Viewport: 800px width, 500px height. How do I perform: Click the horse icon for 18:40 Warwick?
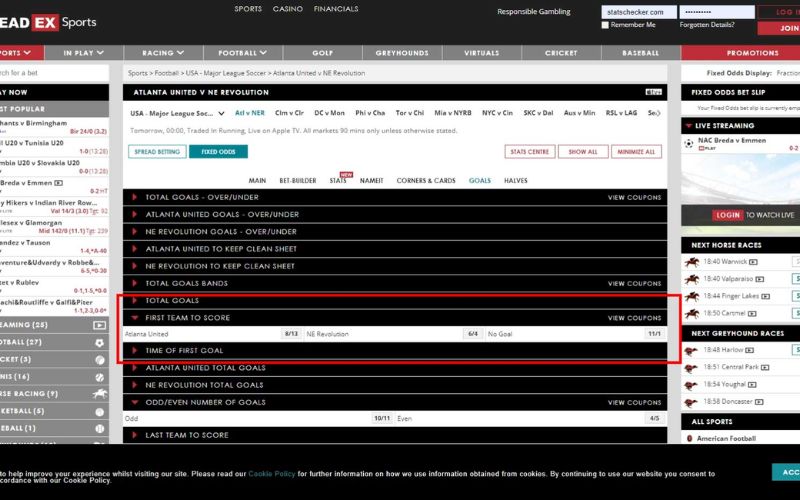click(x=692, y=262)
